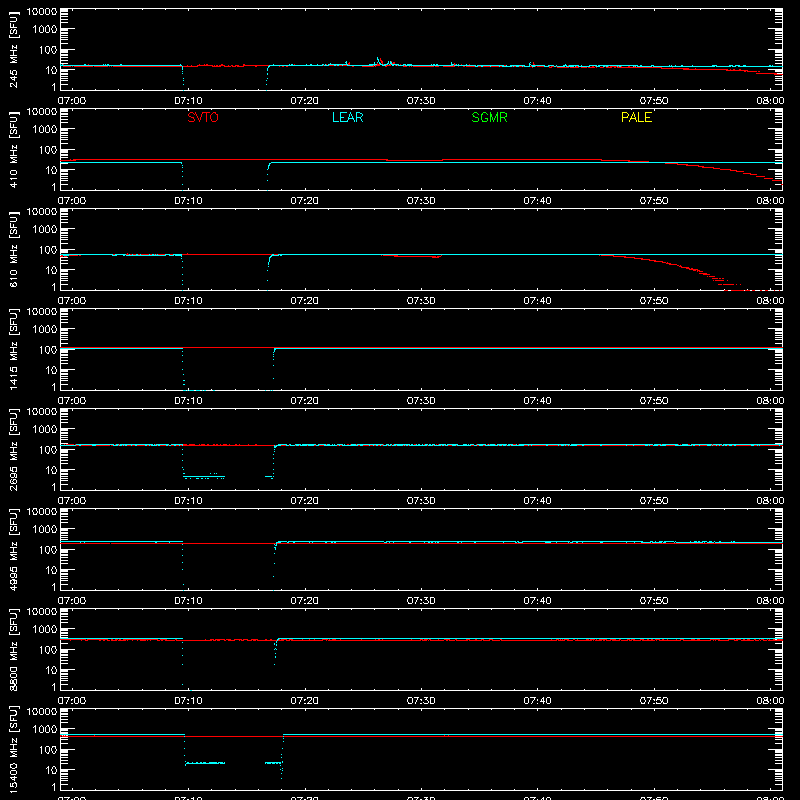Select the 4995 MHz [SFU] axis label

(13, 550)
